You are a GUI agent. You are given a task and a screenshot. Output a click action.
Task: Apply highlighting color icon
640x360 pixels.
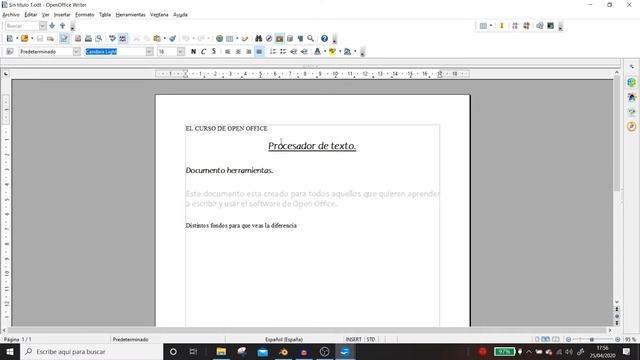pyautogui.click(x=333, y=51)
